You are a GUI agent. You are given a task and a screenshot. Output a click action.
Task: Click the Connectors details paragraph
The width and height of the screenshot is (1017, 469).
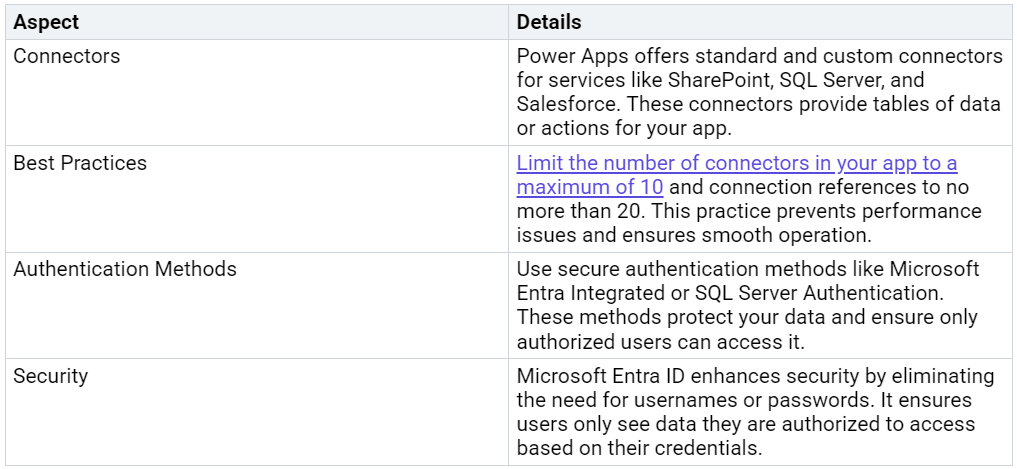tap(760, 92)
